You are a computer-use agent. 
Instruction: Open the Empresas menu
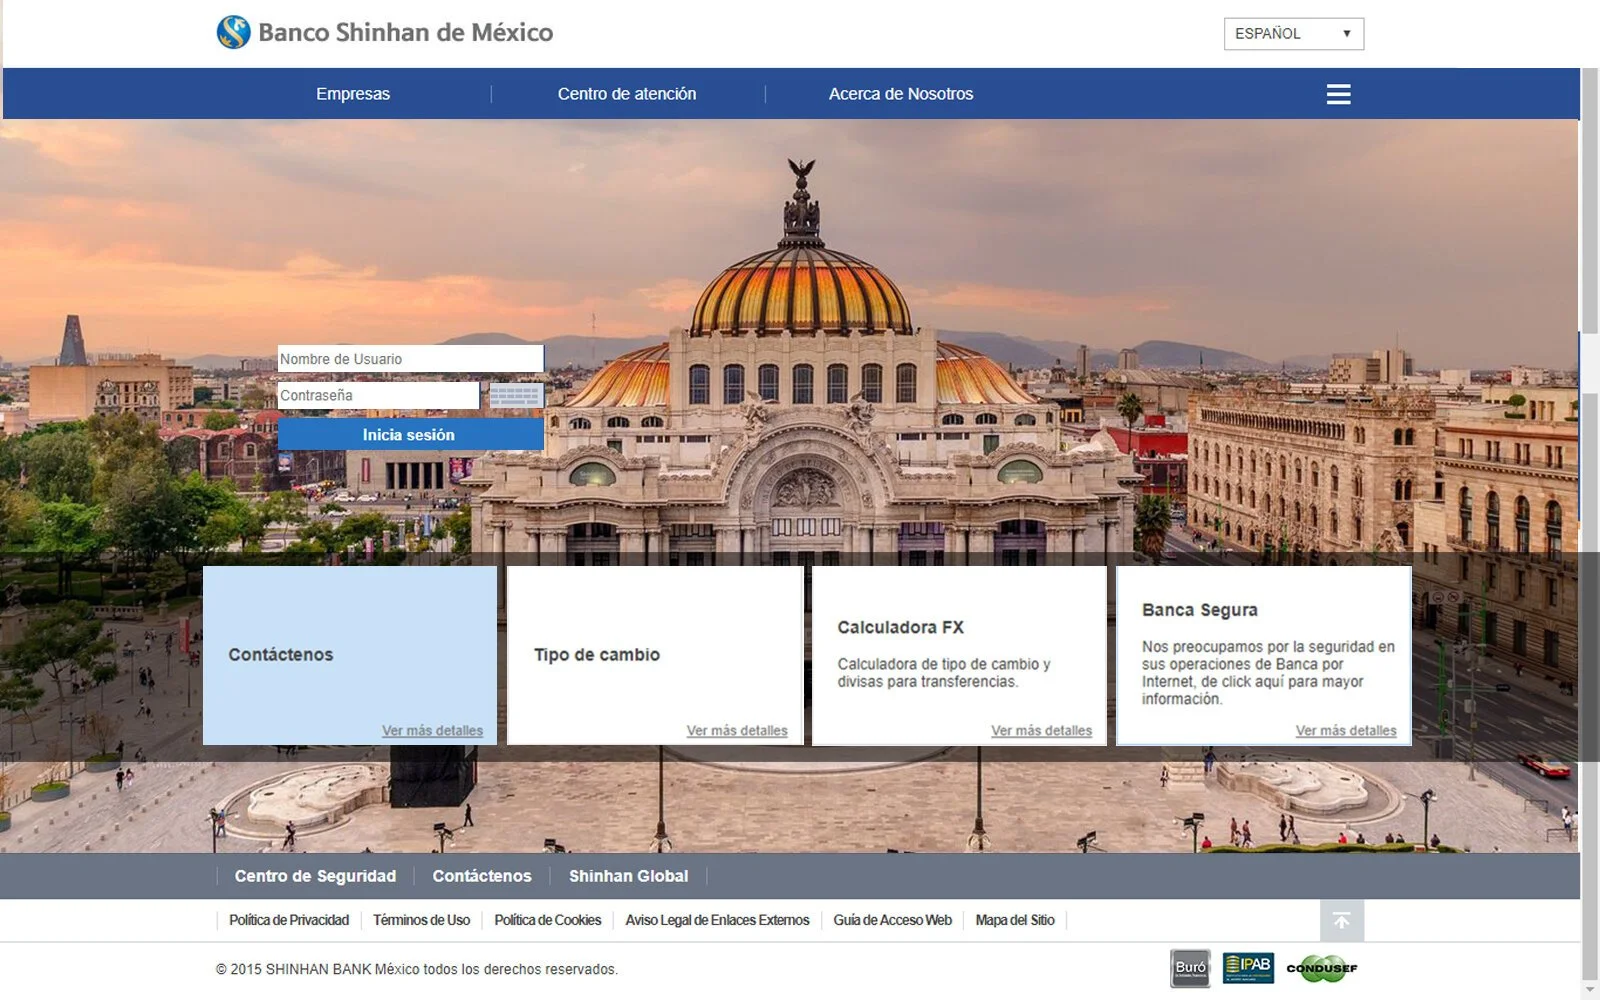pyautogui.click(x=353, y=94)
